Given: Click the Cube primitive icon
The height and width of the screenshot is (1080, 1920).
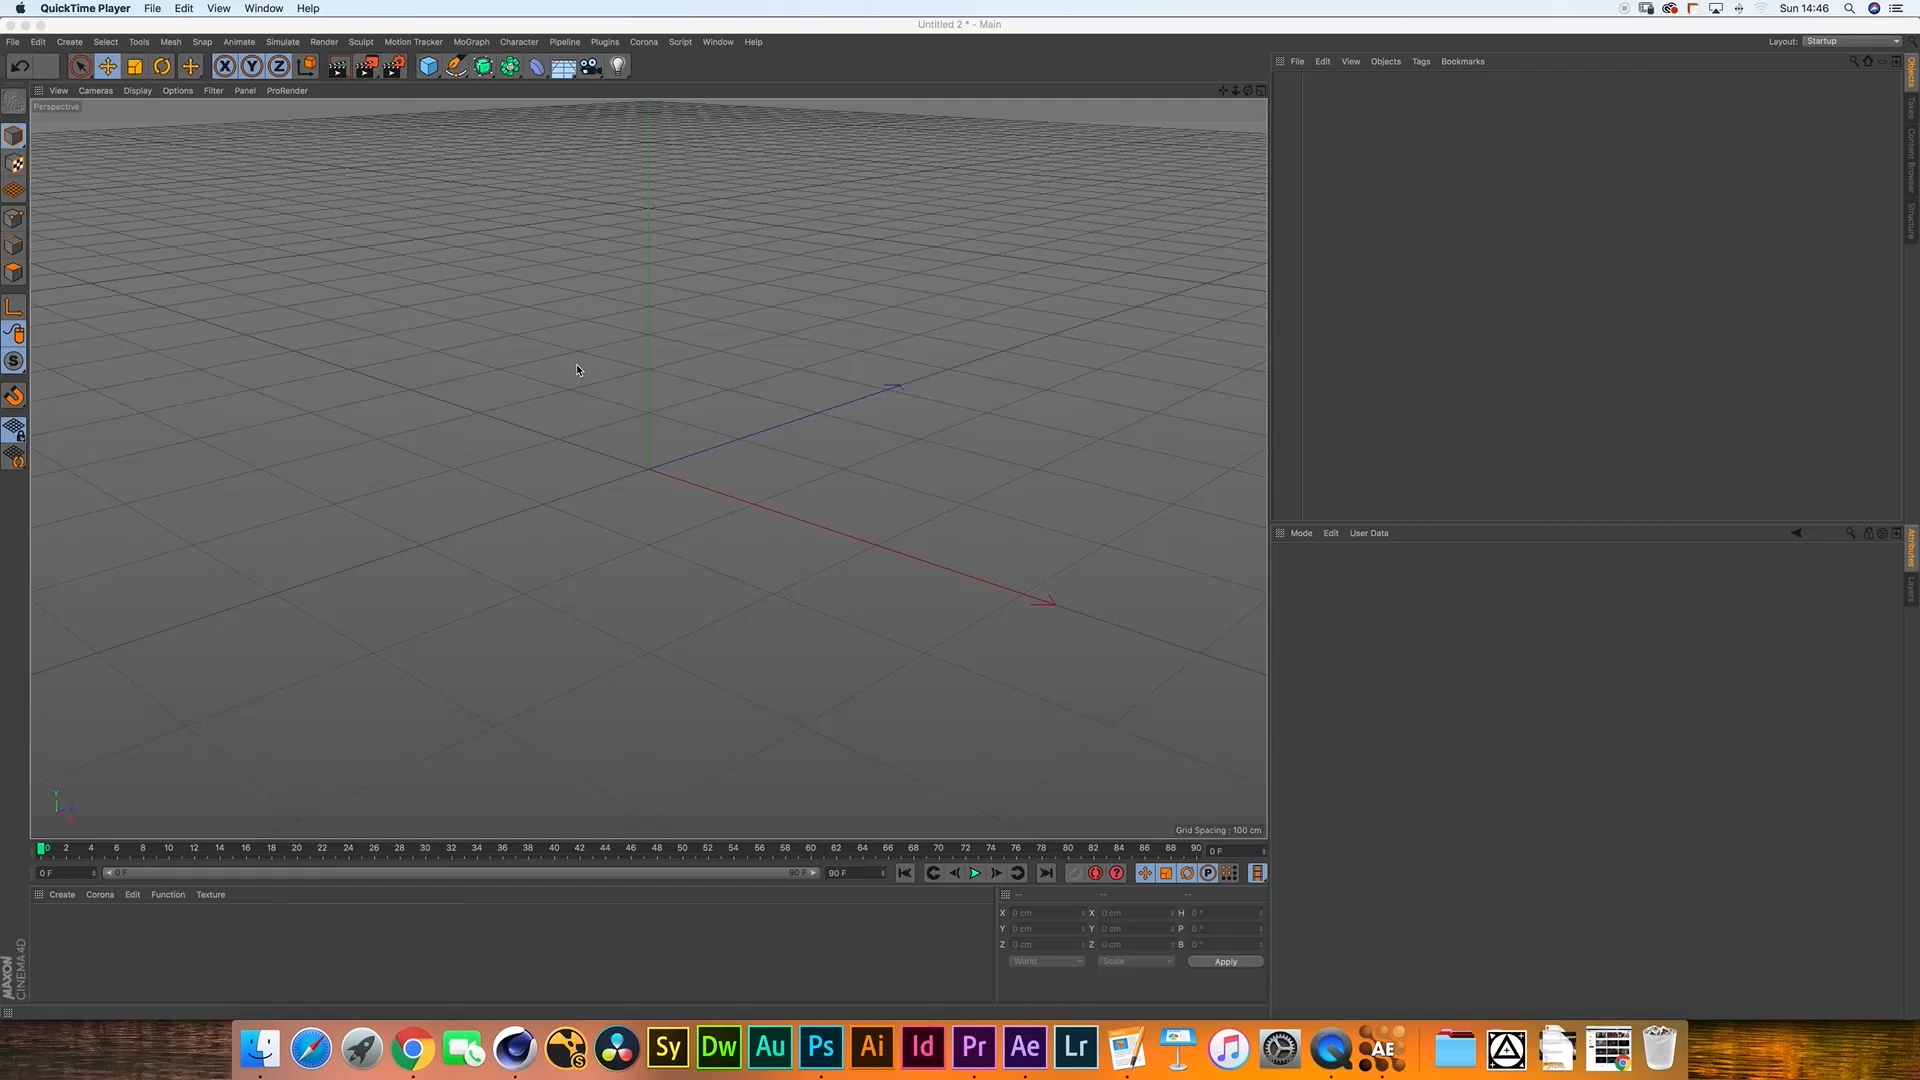Looking at the screenshot, I should [x=429, y=67].
